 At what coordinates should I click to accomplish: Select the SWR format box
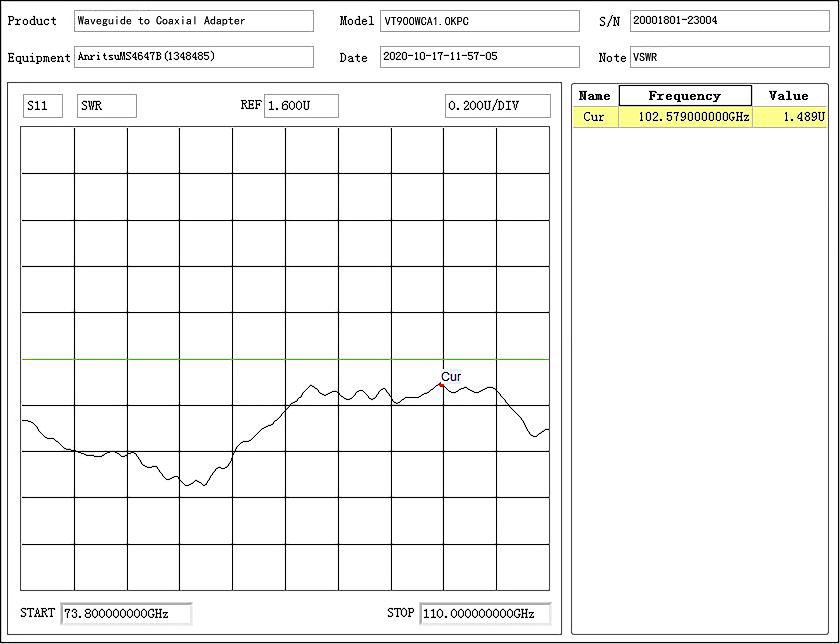pyautogui.click(x=107, y=106)
